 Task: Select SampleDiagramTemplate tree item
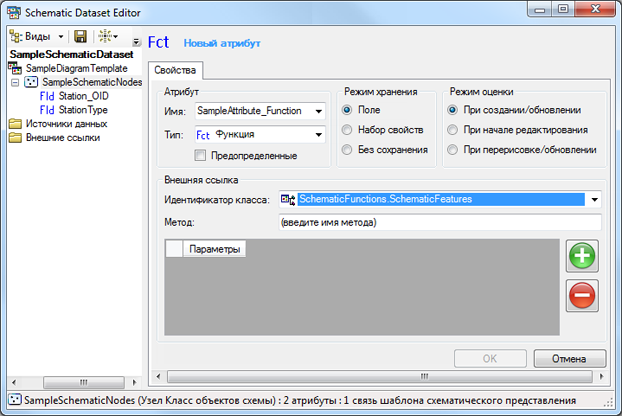[77, 69]
